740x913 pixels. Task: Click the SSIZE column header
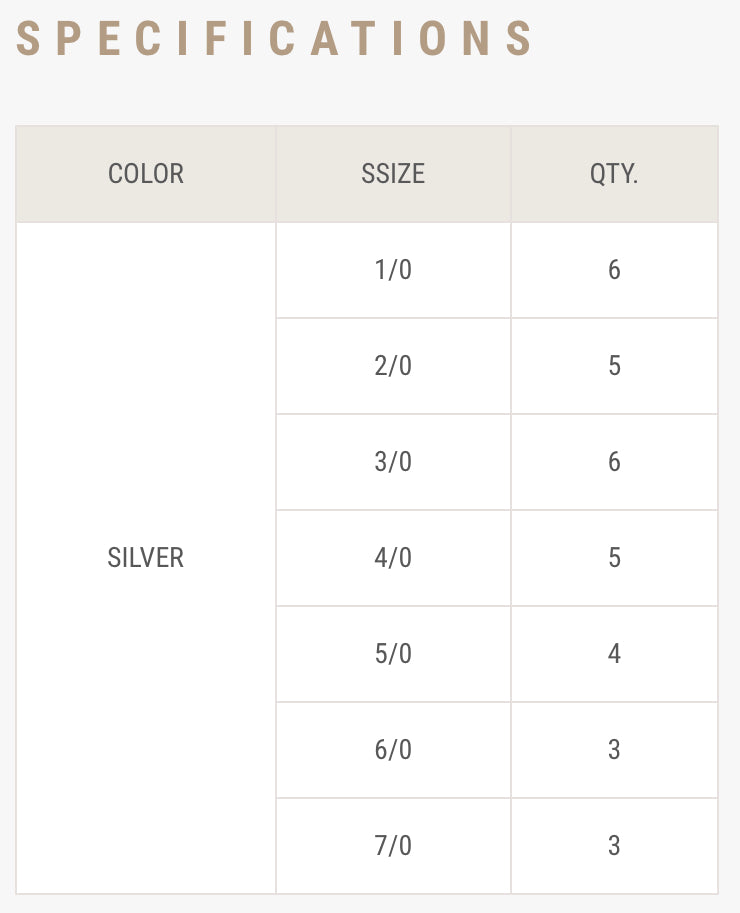[x=393, y=173]
